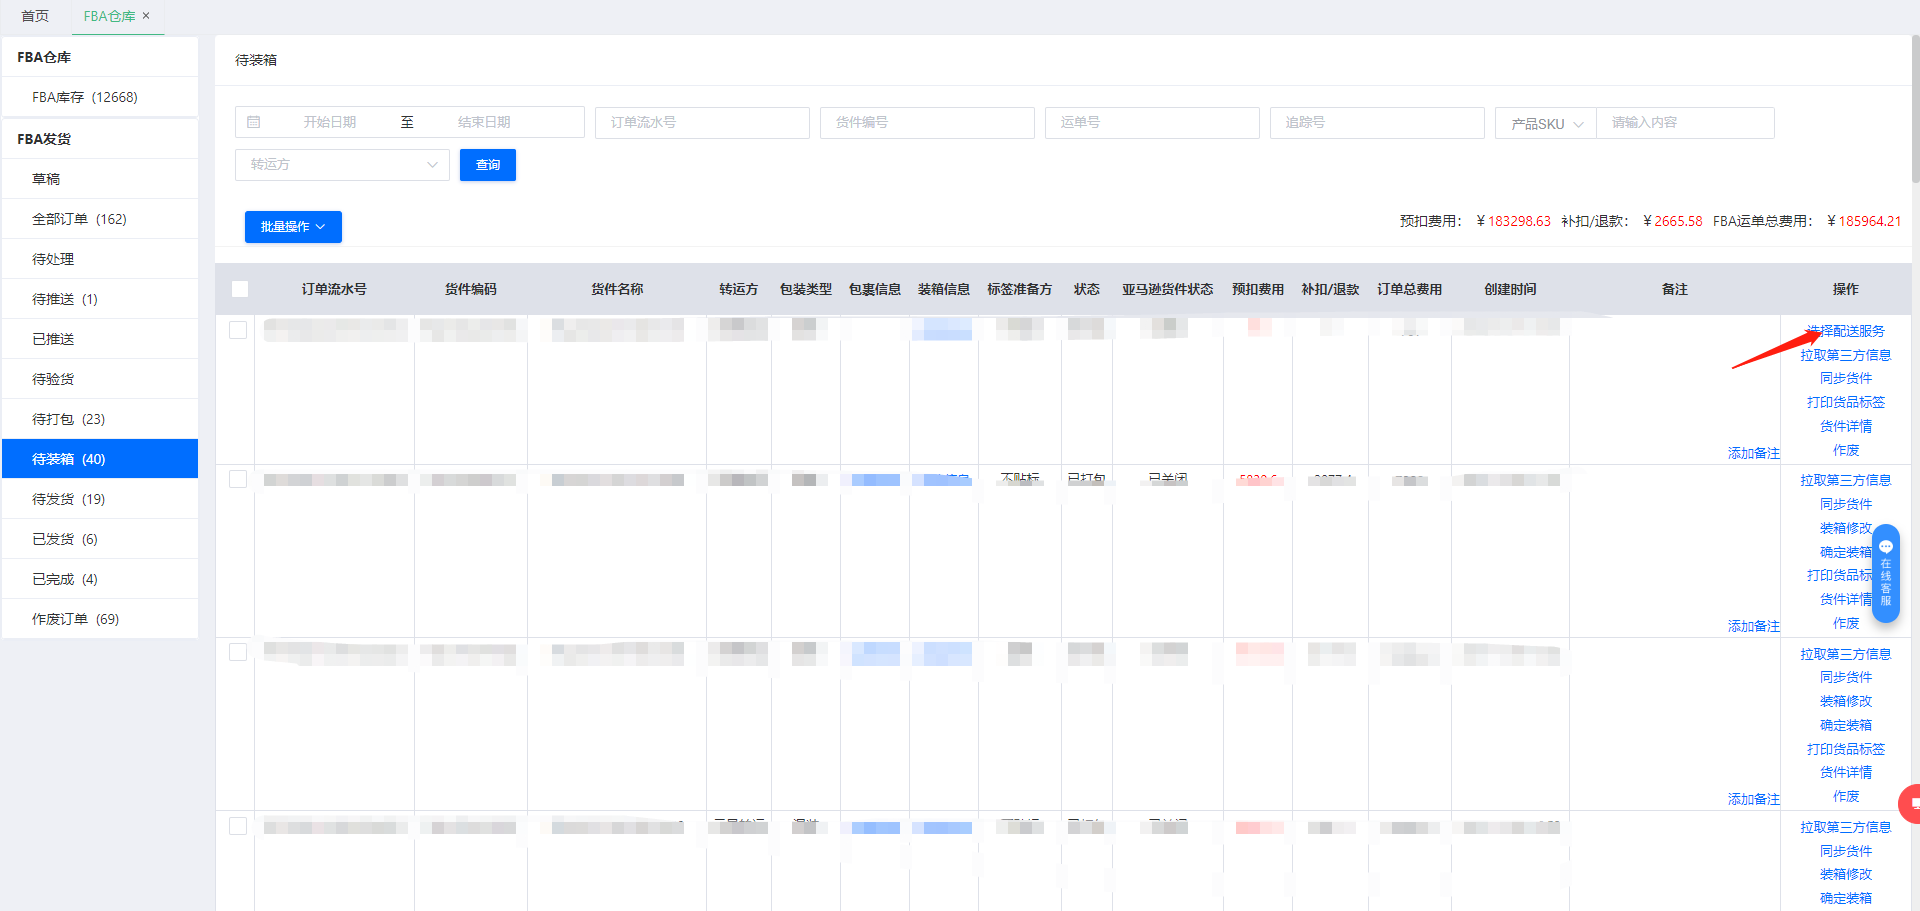Image resolution: width=1920 pixels, height=911 pixels.
Task: Open the 产品SKU search type dropdown
Action: [1545, 124]
